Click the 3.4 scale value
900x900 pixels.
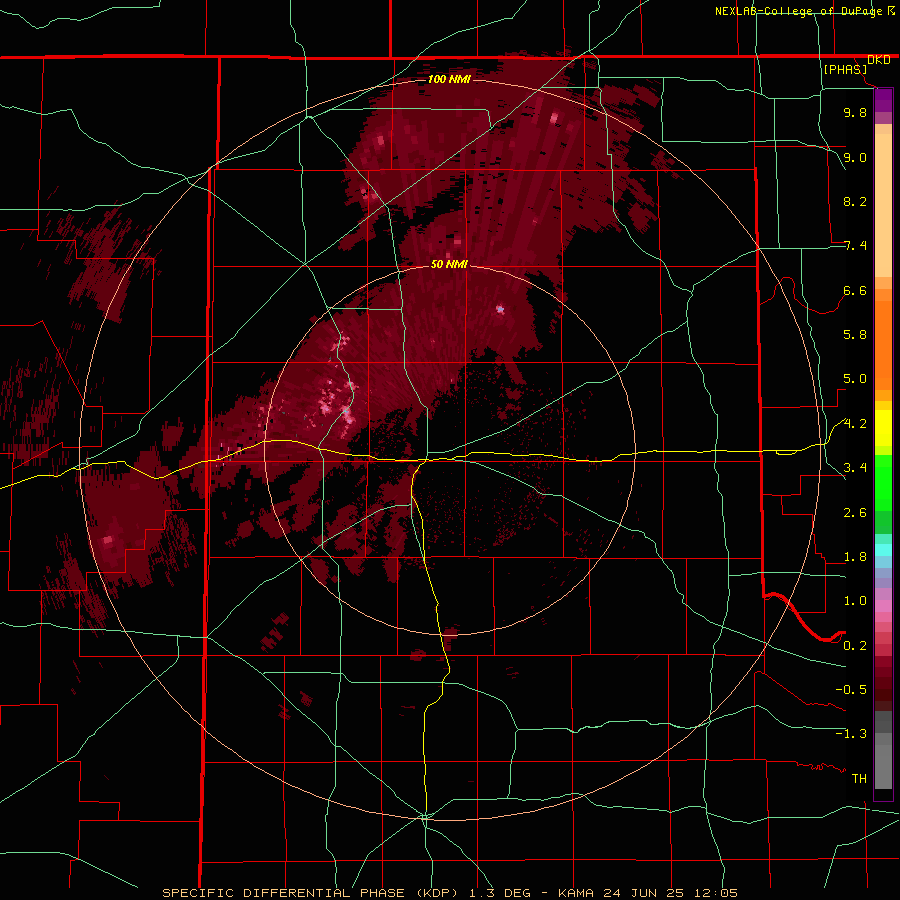[855, 468]
